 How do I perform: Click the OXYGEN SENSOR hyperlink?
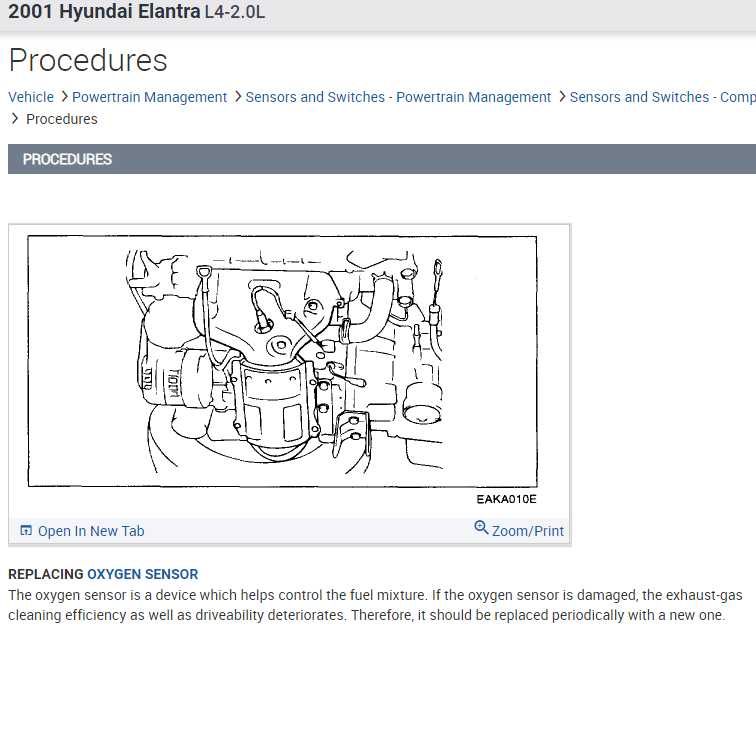142,574
